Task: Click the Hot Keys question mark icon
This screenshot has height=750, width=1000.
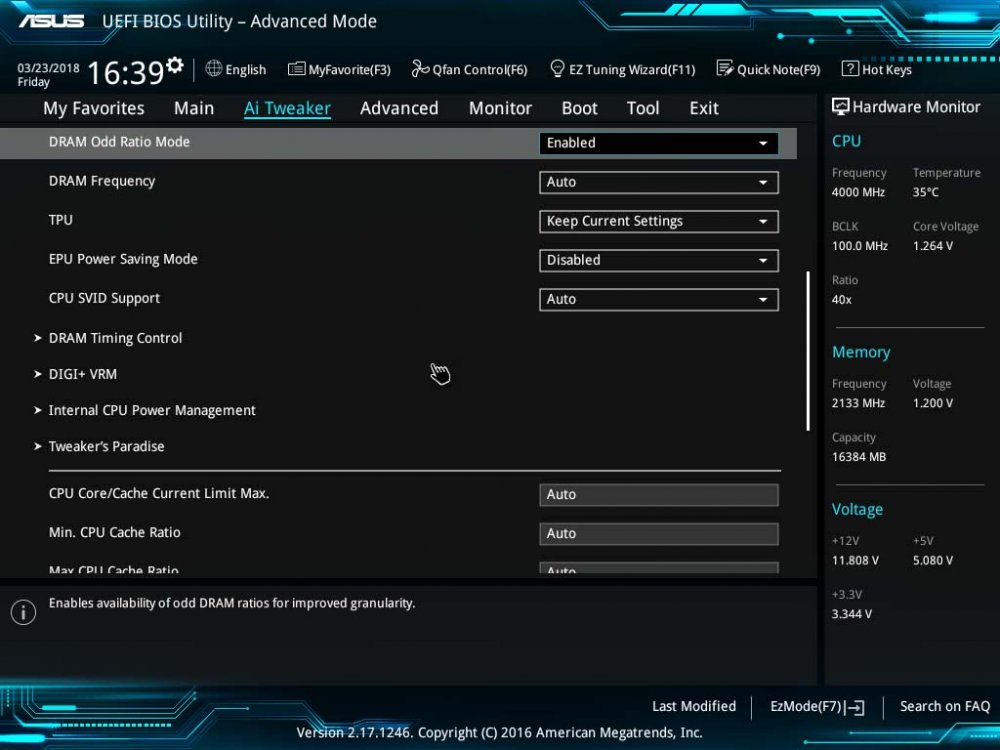Action: coord(849,68)
